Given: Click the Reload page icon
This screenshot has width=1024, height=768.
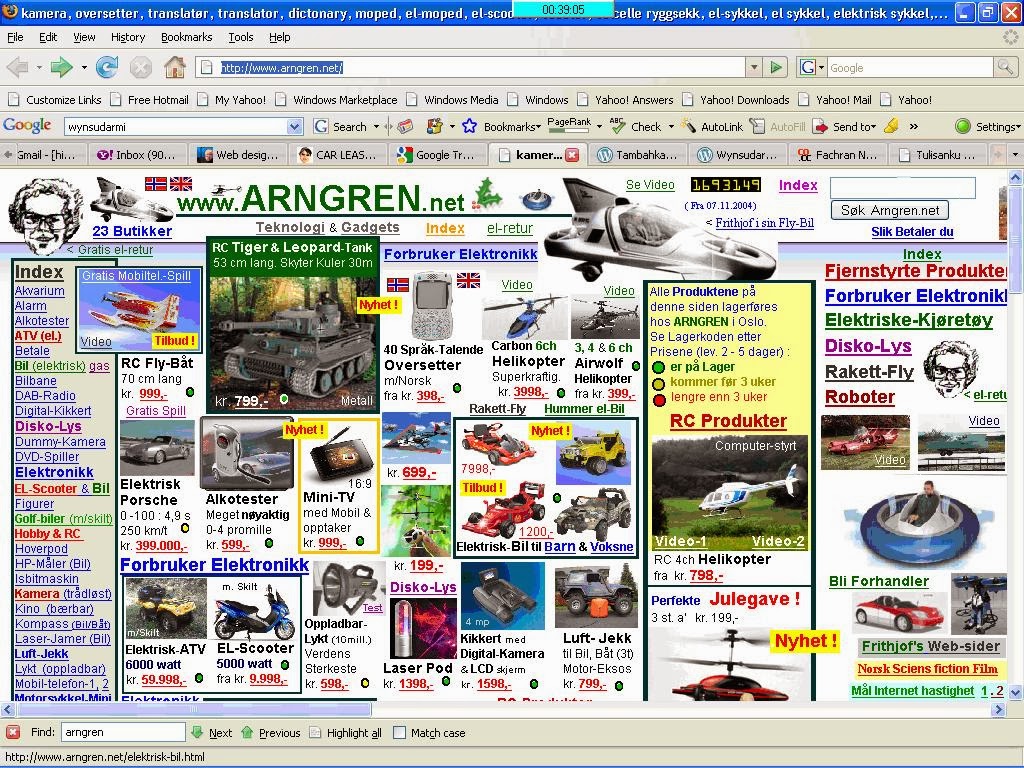Looking at the screenshot, I should tap(107, 68).
